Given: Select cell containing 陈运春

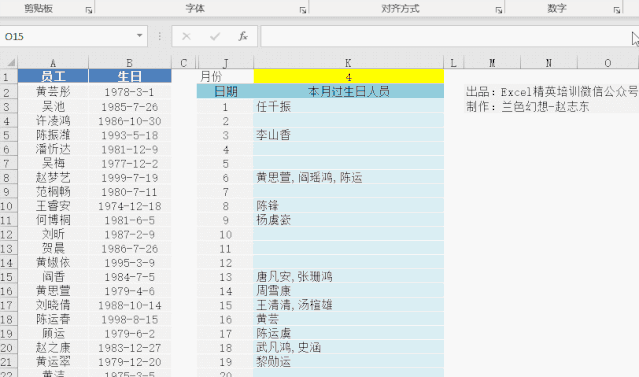Looking at the screenshot, I should click(x=53, y=320).
